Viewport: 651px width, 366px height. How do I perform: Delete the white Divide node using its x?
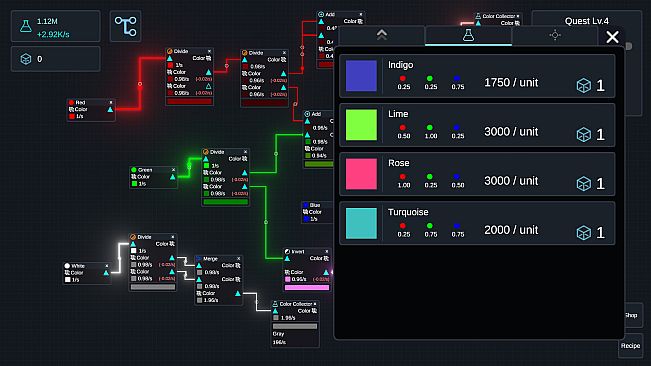click(173, 237)
